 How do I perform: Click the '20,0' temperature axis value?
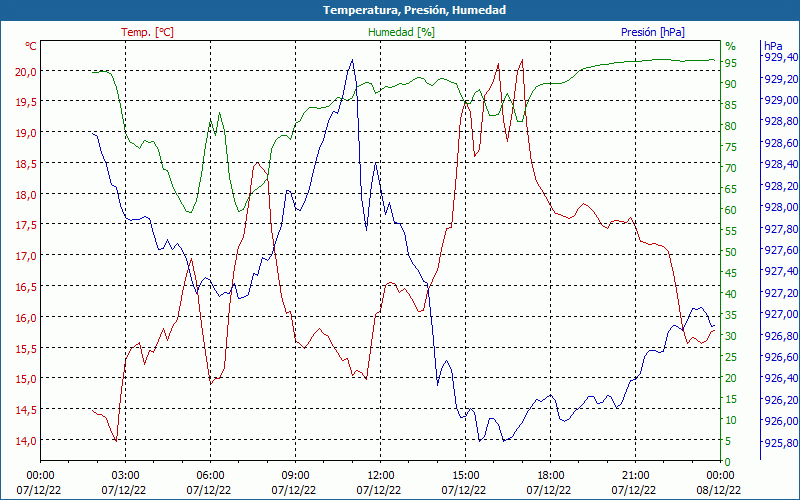pos(26,71)
